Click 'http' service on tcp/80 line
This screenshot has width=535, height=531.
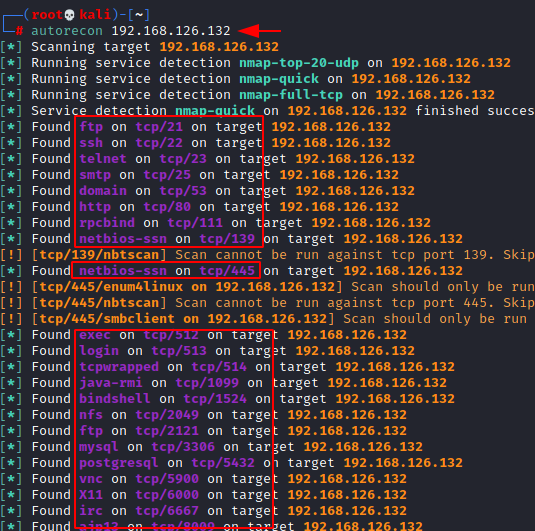(x=95, y=207)
